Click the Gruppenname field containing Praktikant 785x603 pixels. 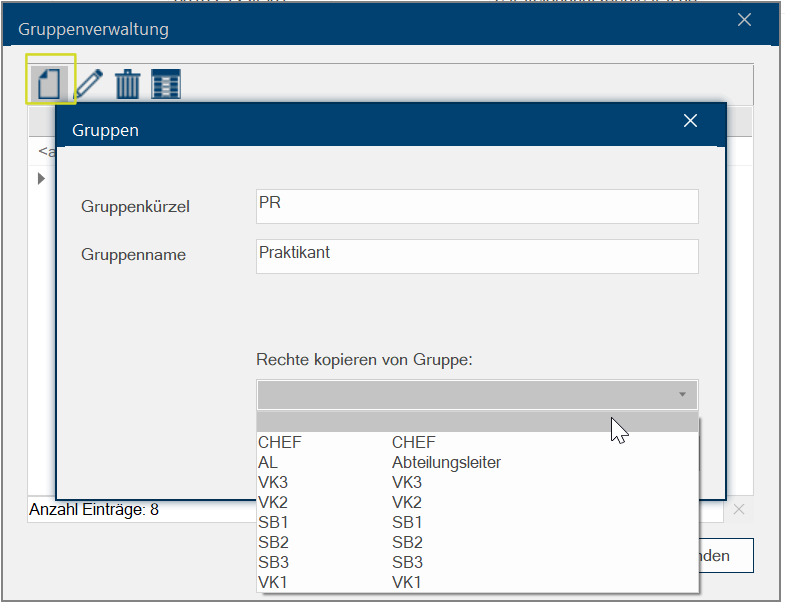point(477,256)
